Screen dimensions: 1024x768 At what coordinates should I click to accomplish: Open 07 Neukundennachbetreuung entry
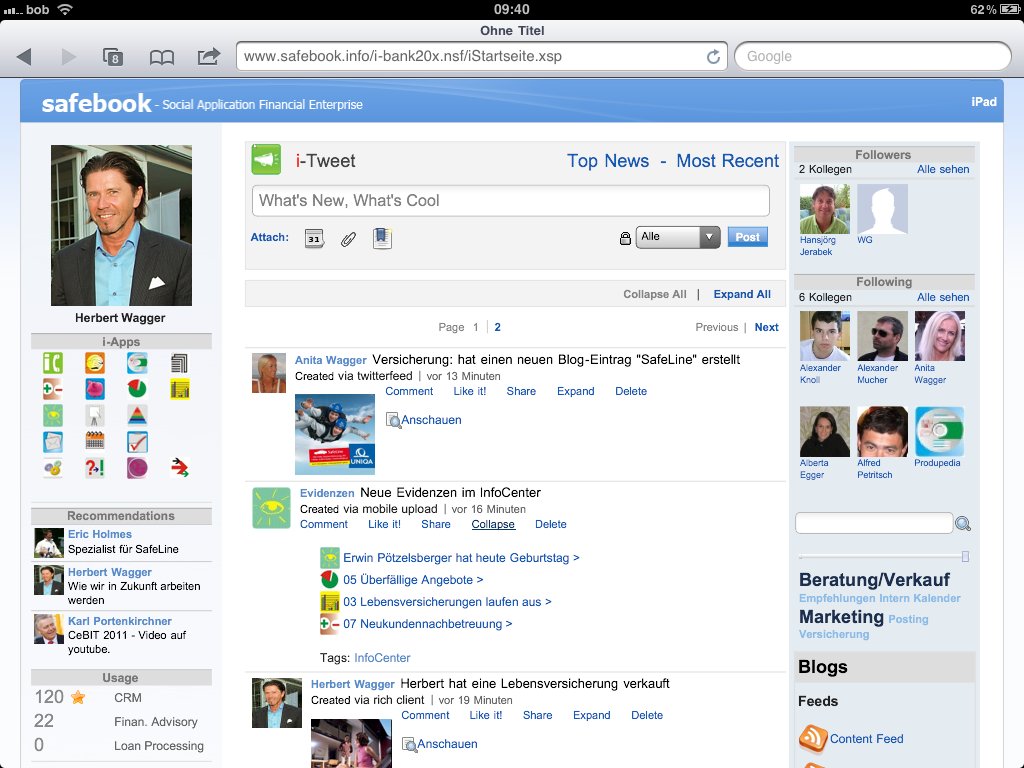(428, 624)
